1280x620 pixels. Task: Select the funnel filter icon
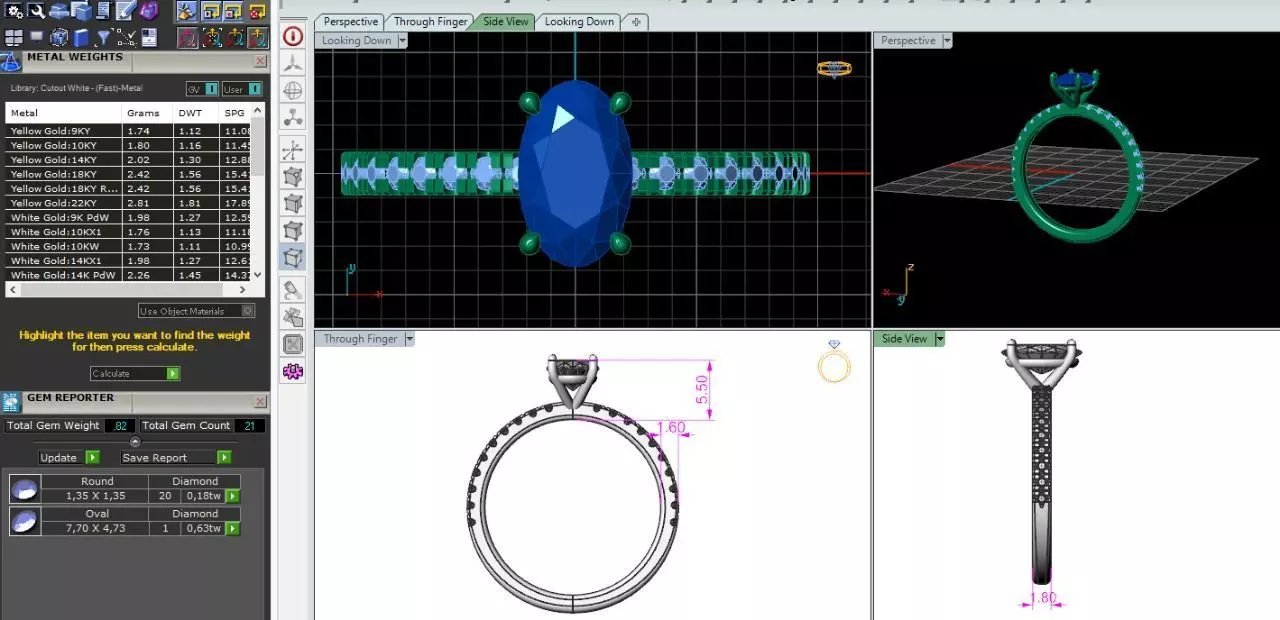coord(103,37)
